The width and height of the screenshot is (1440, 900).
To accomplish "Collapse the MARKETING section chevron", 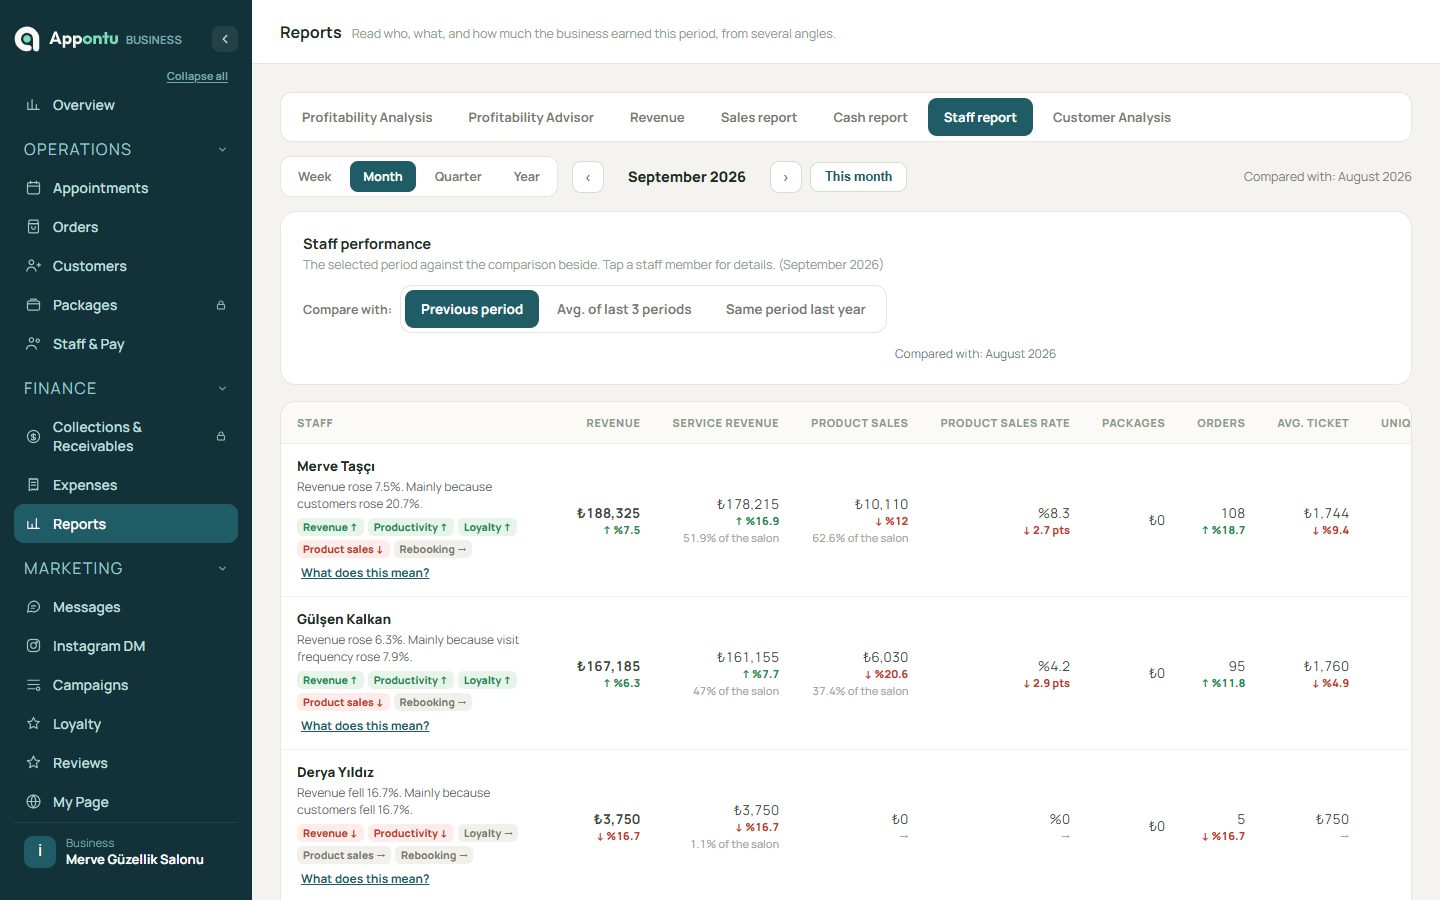I will [x=222, y=569].
